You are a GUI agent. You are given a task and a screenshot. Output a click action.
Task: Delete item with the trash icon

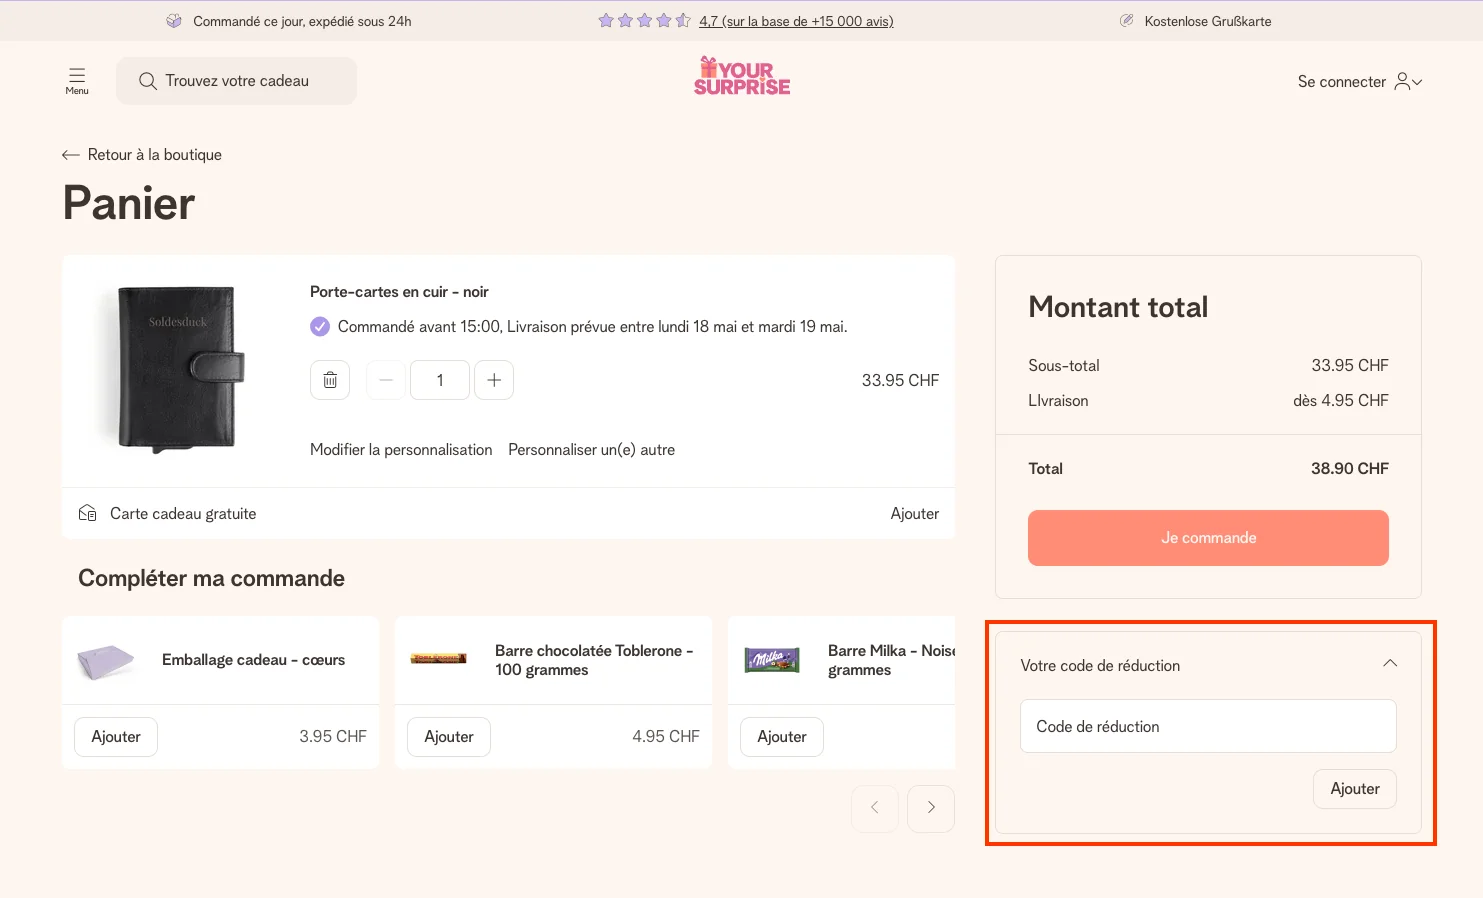click(x=330, y=380)
